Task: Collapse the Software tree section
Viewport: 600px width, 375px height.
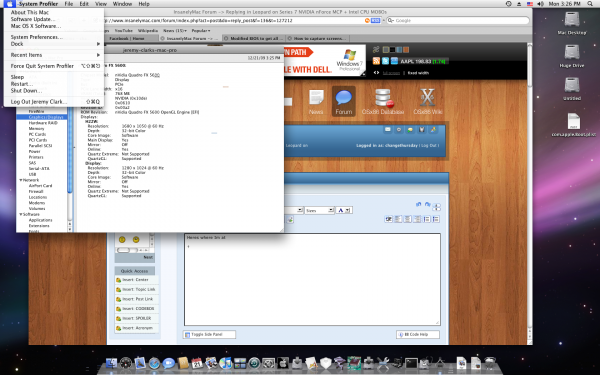Action: [21, 214]
